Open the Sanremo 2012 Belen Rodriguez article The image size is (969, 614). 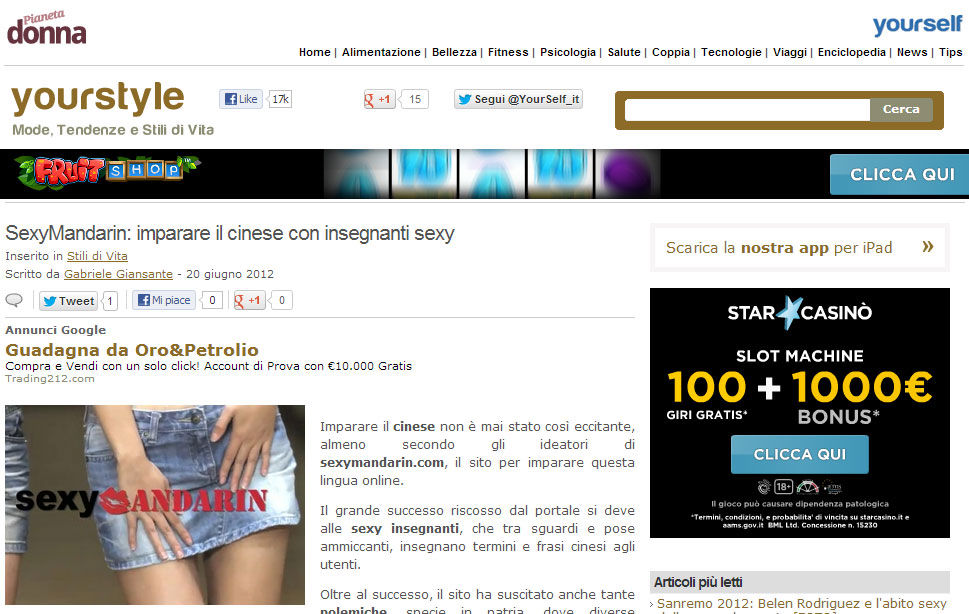click(x=802, y=605)
